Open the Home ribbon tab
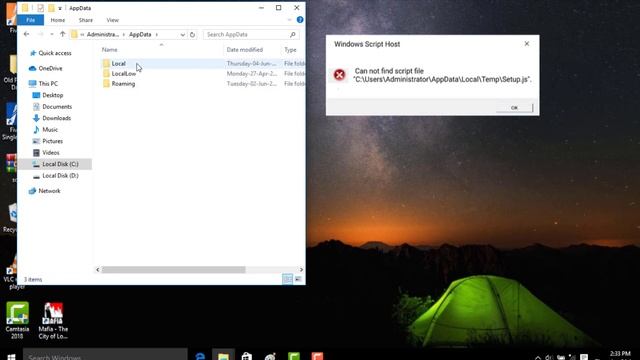Viewport: 640px width, 360px height. coord(58,20)
